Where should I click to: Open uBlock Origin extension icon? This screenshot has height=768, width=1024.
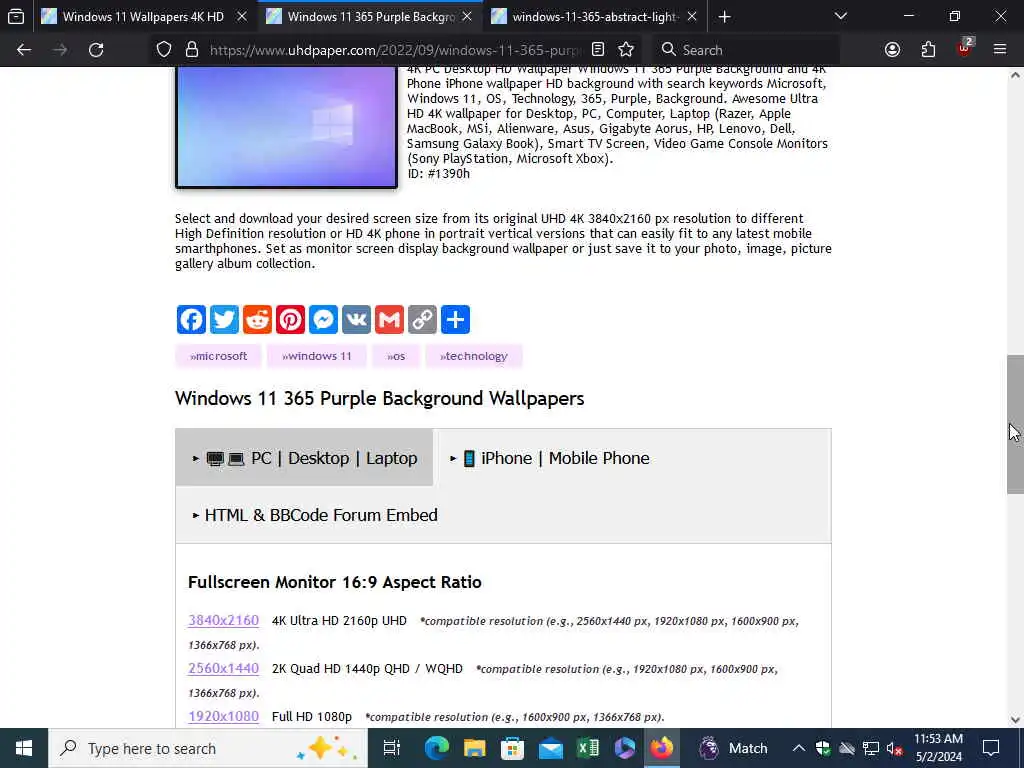[965, 48]
